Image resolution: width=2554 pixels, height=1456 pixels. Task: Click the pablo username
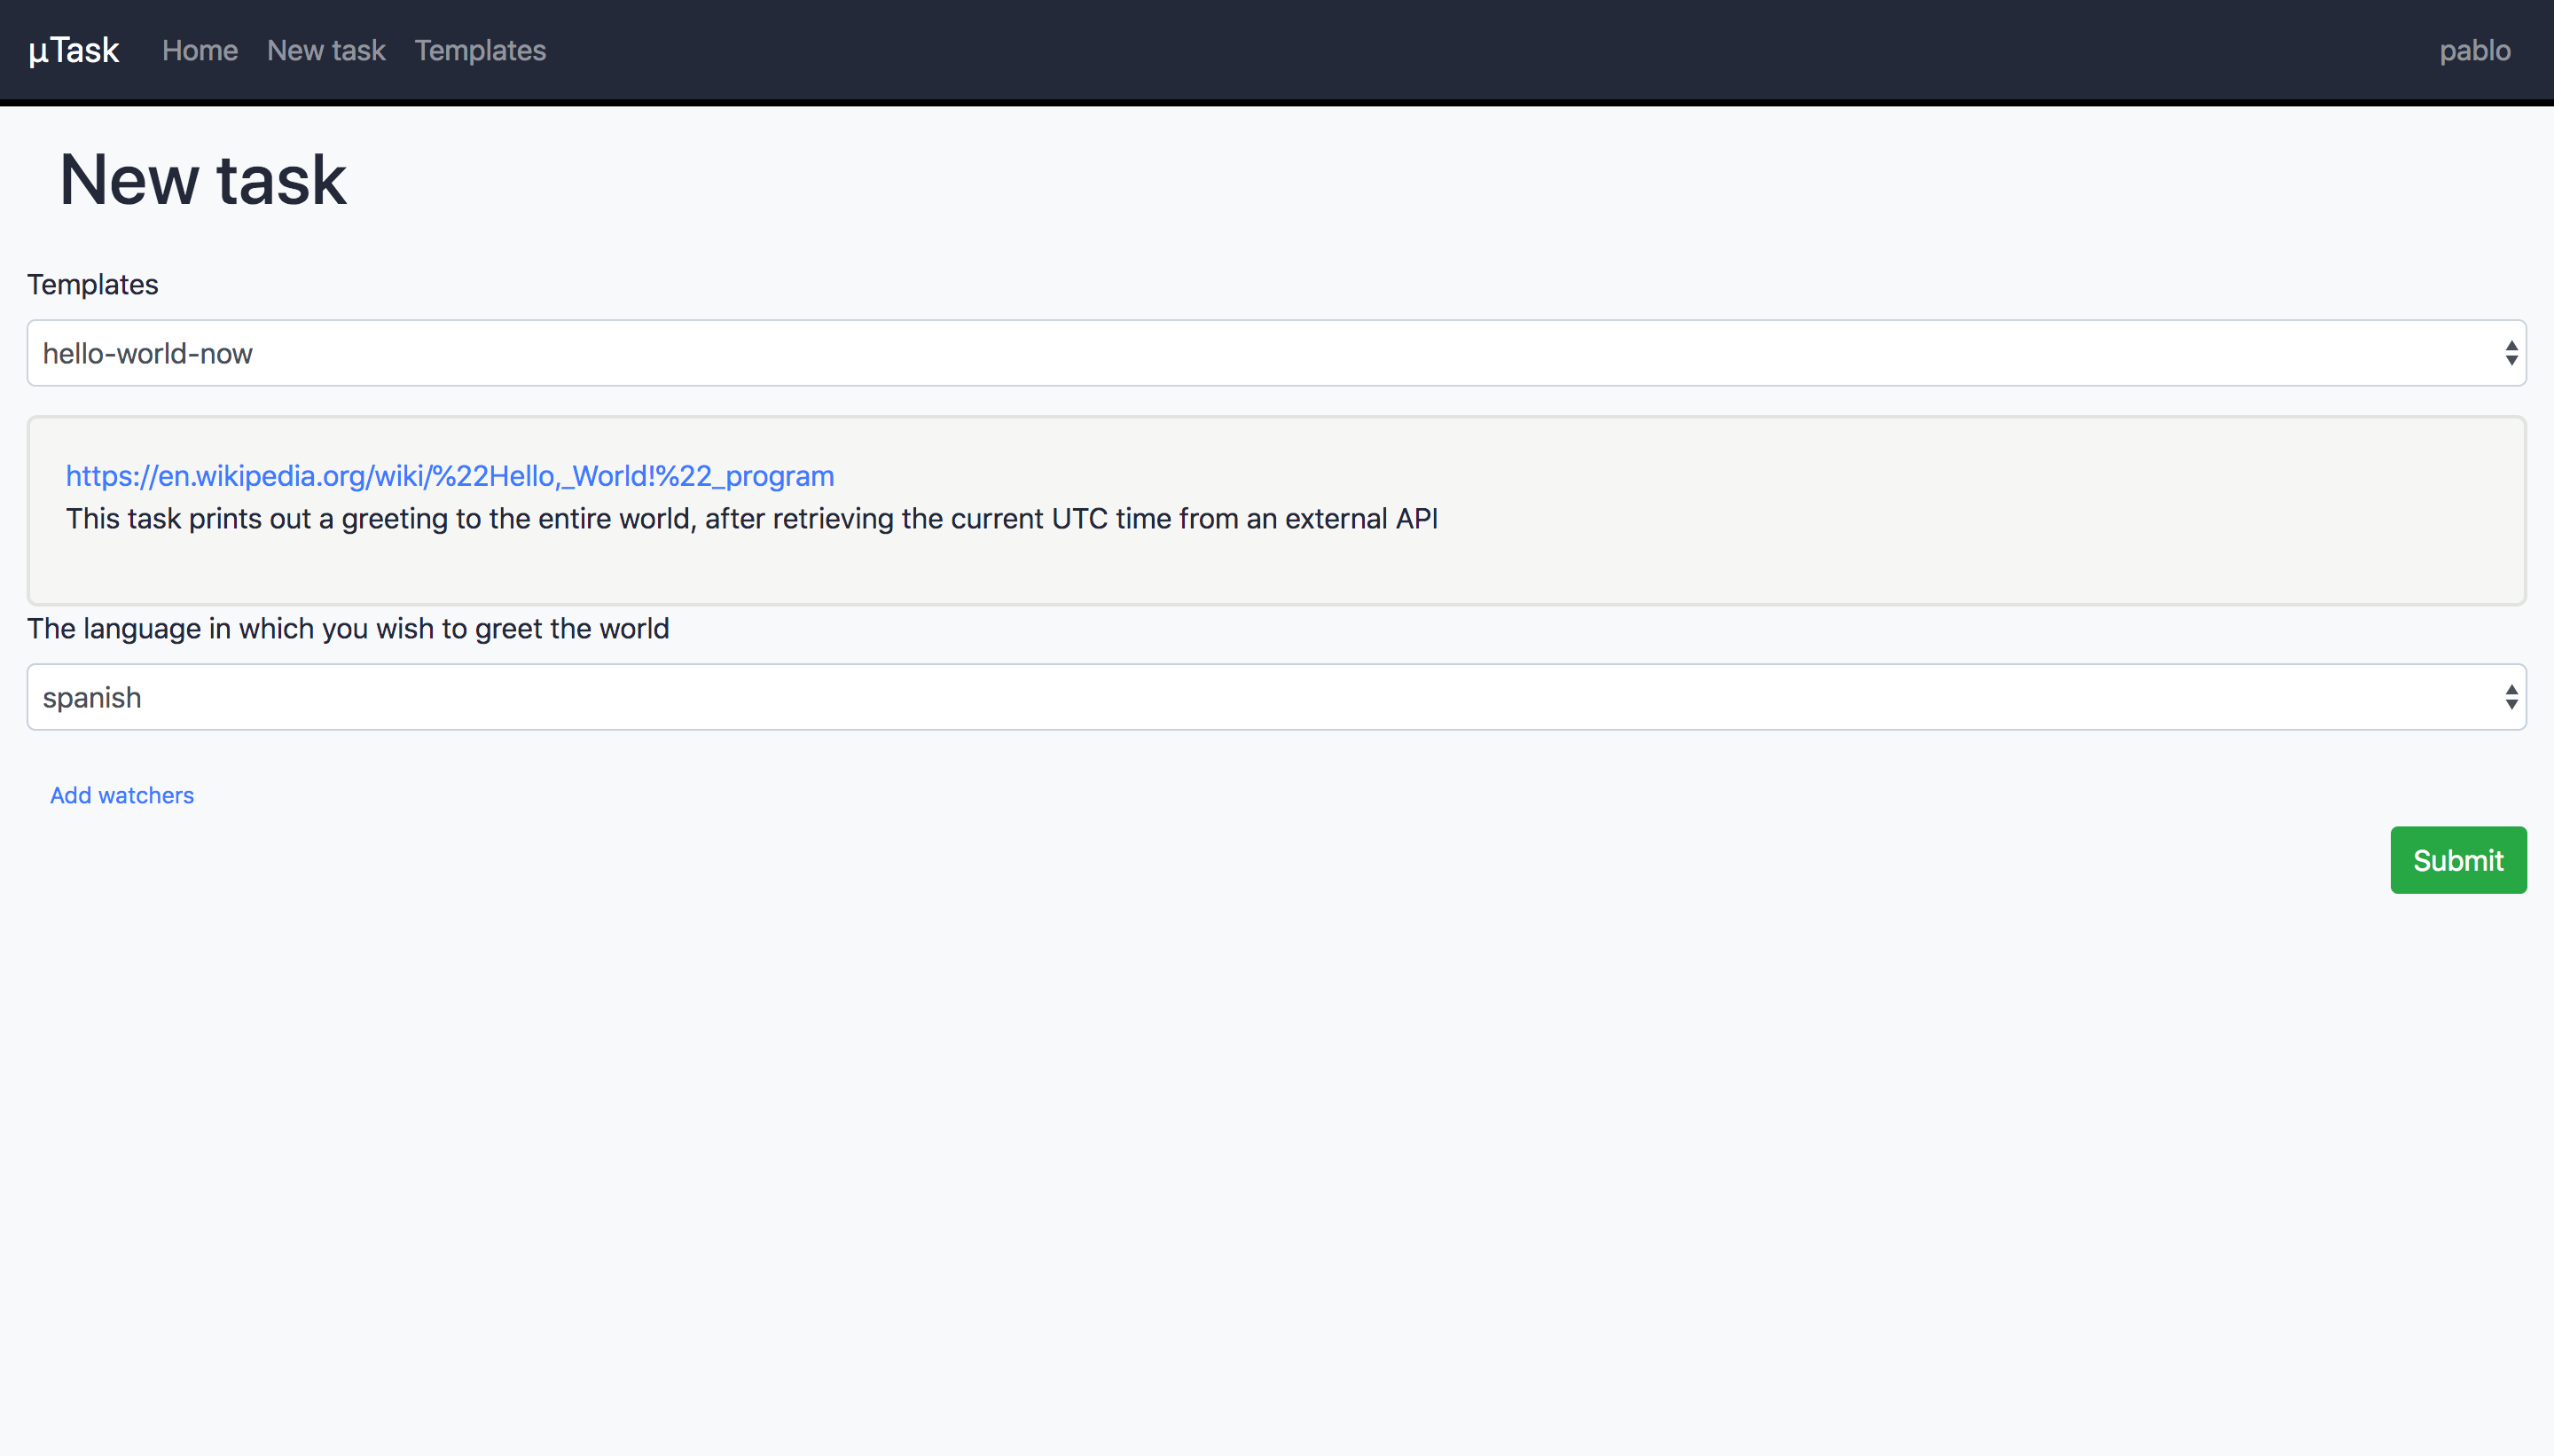(2474, 50)
